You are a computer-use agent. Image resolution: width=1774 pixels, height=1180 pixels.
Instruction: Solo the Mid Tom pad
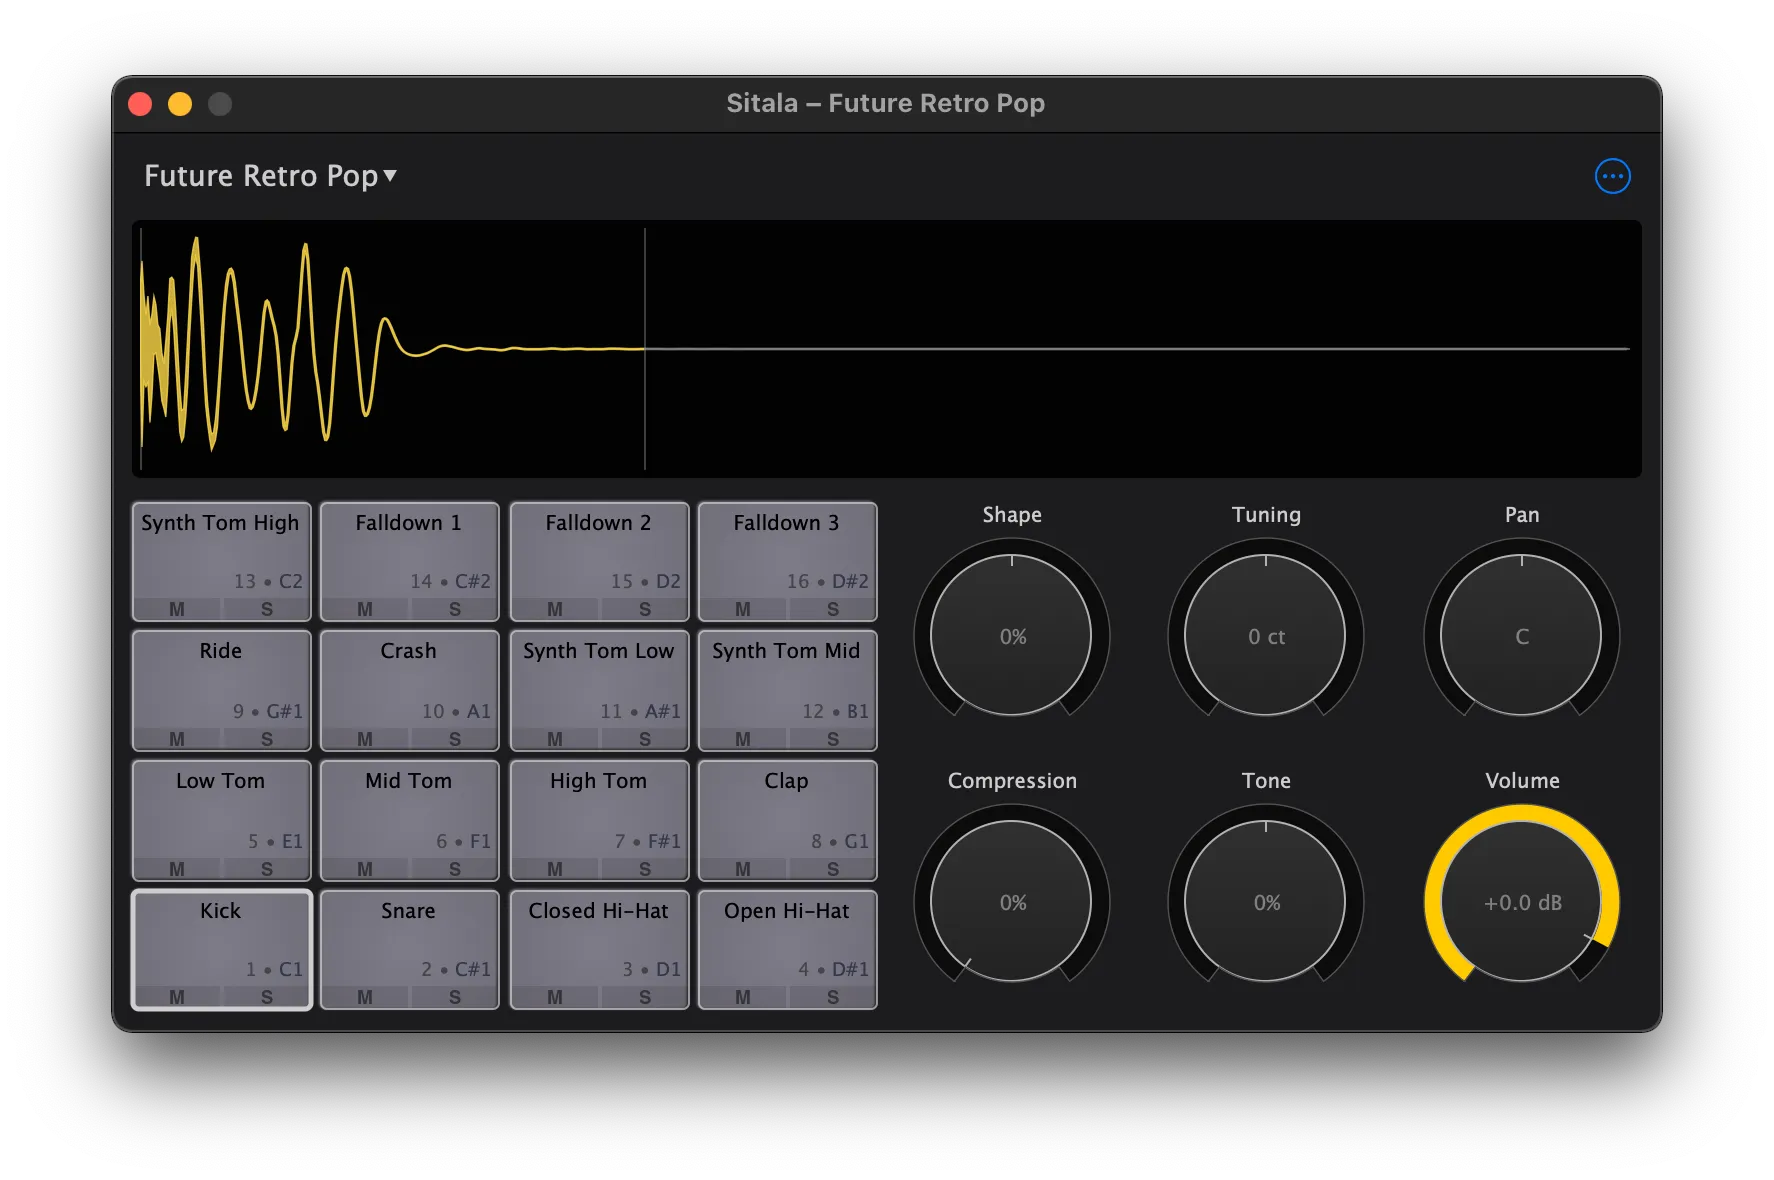[x=455, y=869]
